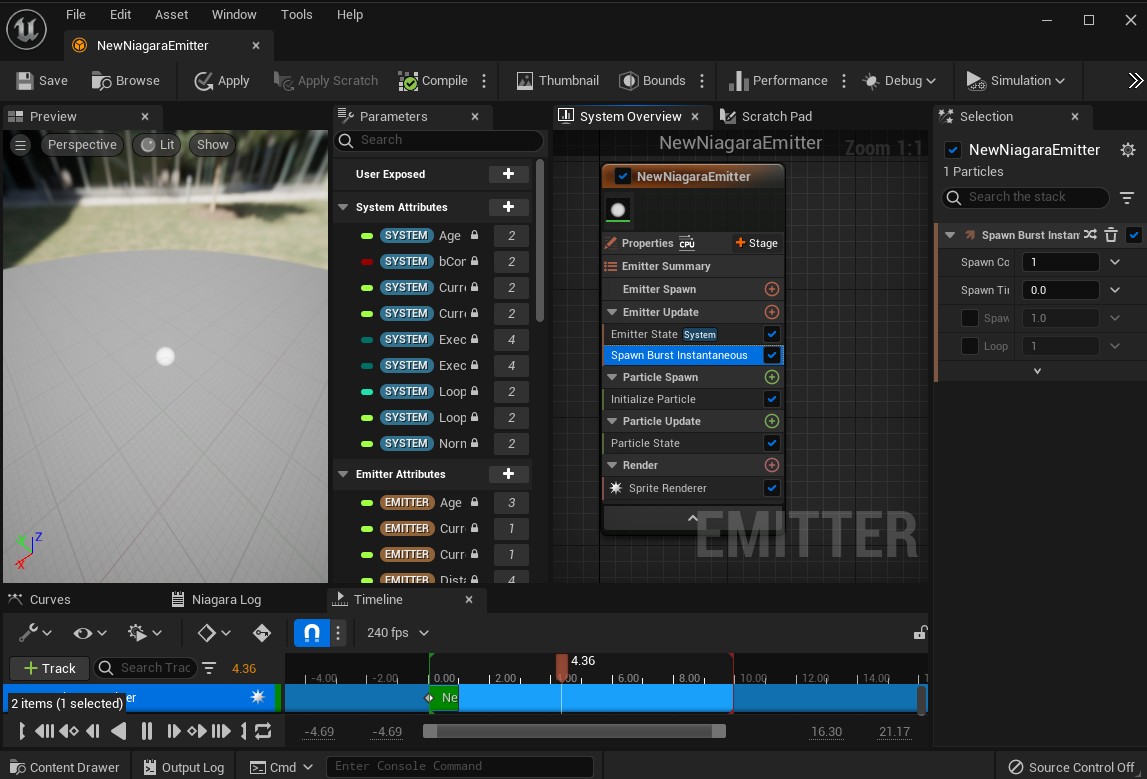Open the Debug dropdown
Image resolution: width=1147 pixels, height=779 pixels.
[x=899, y=80]
